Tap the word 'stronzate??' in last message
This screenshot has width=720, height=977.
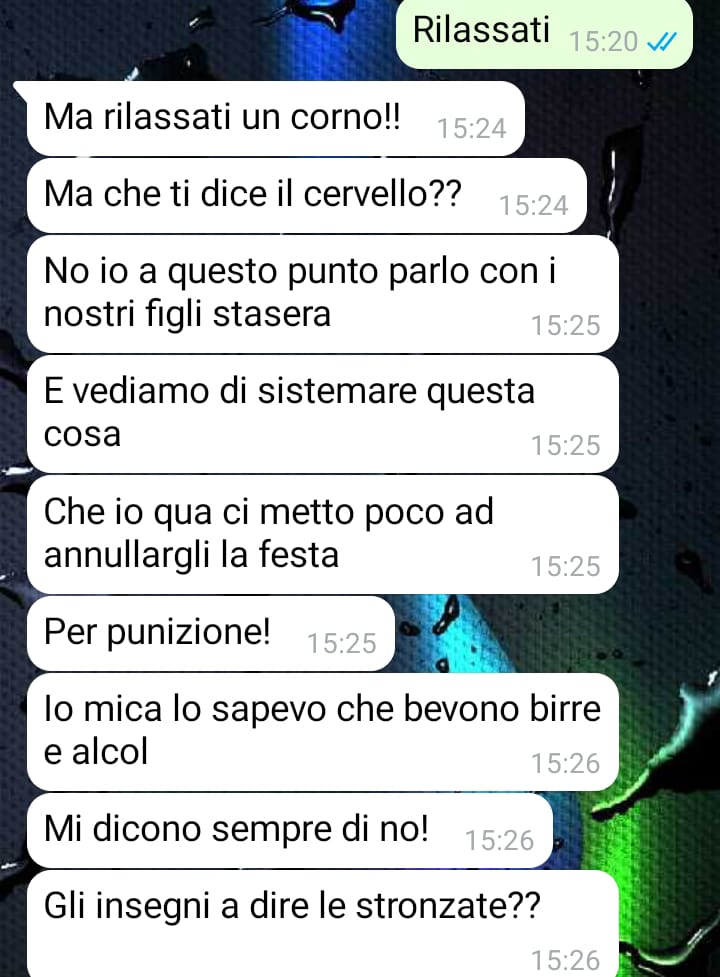coord(448,906)
